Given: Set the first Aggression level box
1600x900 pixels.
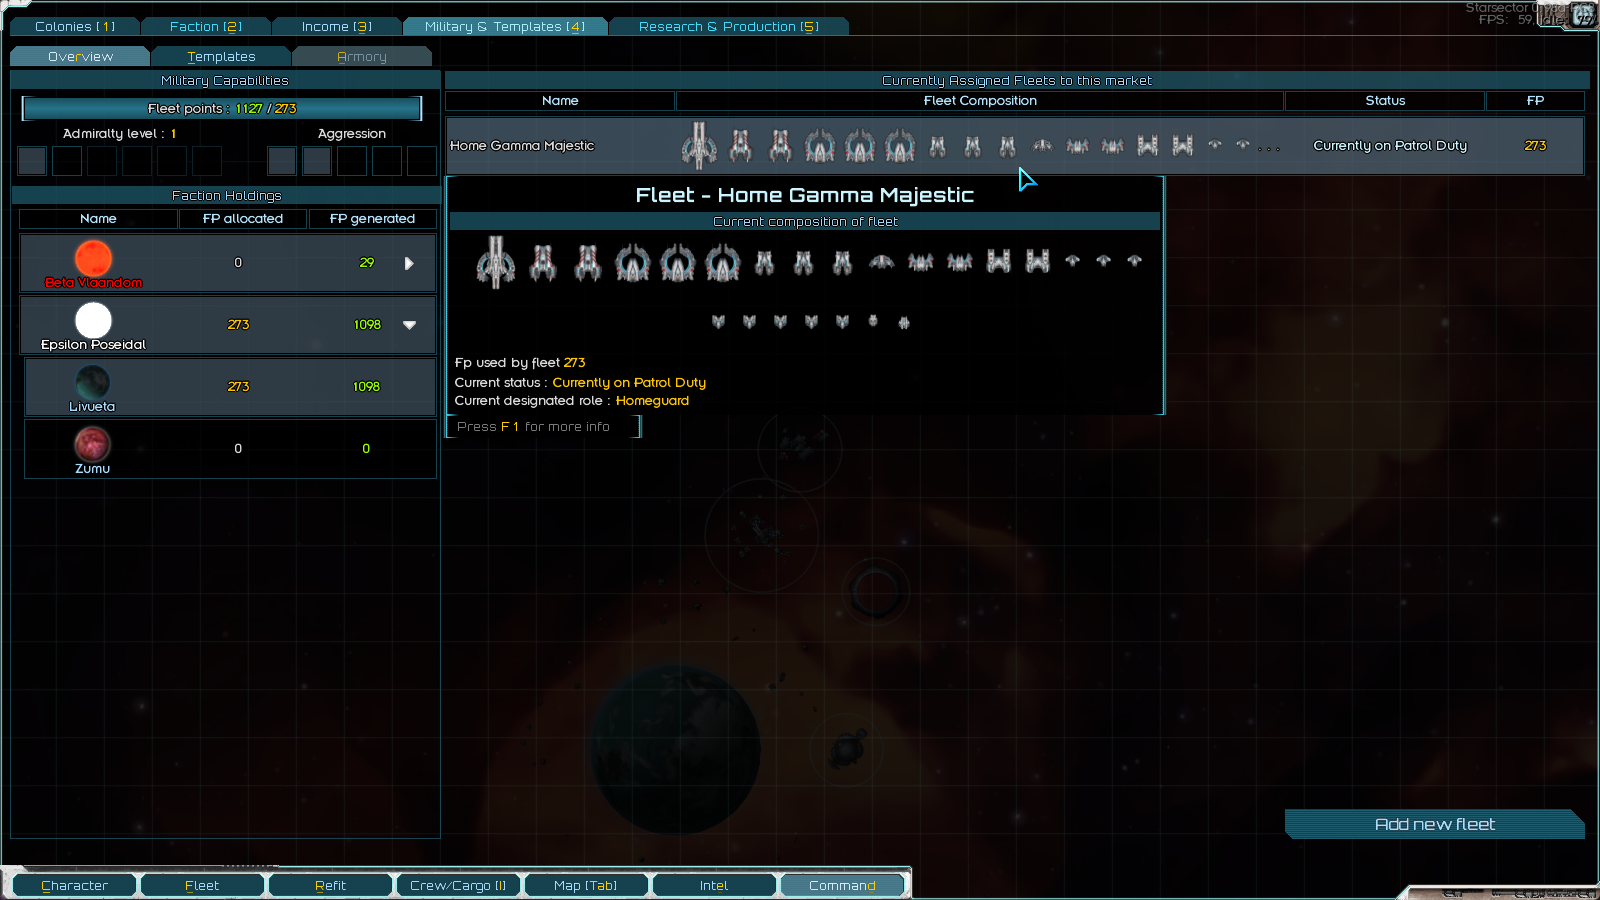Looking at the screenshot, I should point(282,161).
